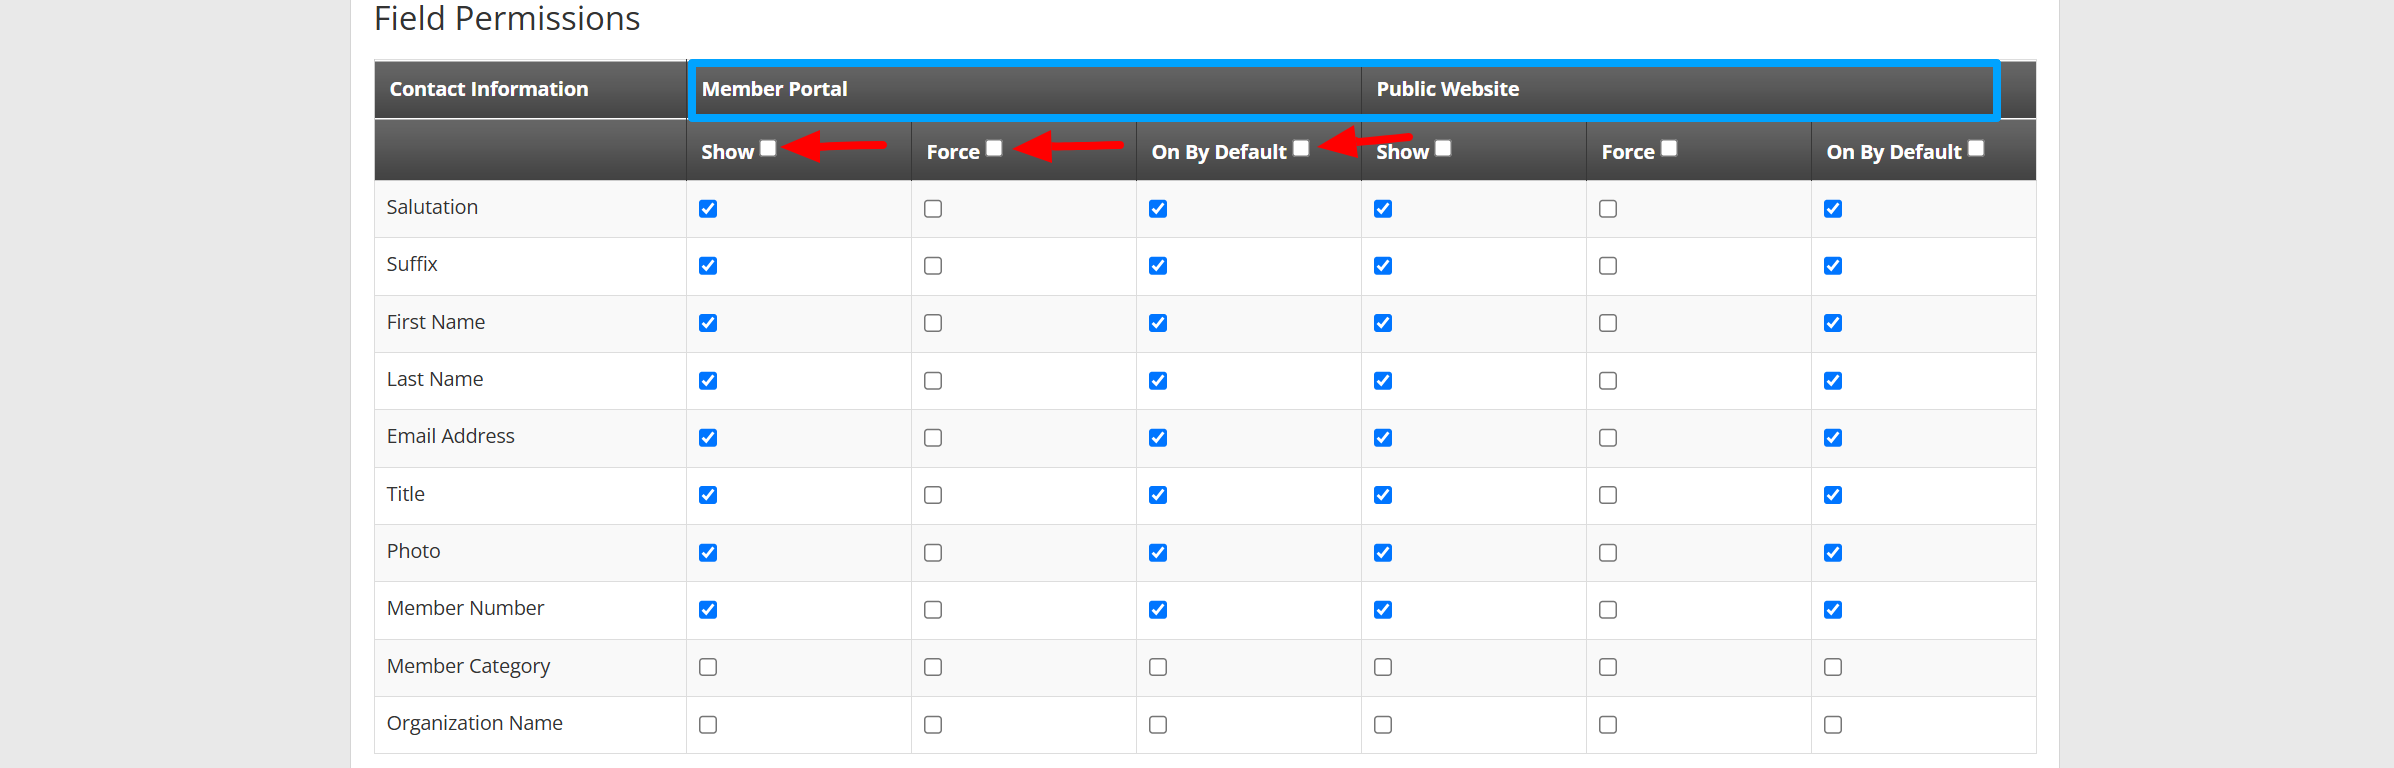Enable Force for Suffix in Member Portal
The height and width of the screenshot is (768, 2394).
933,266
